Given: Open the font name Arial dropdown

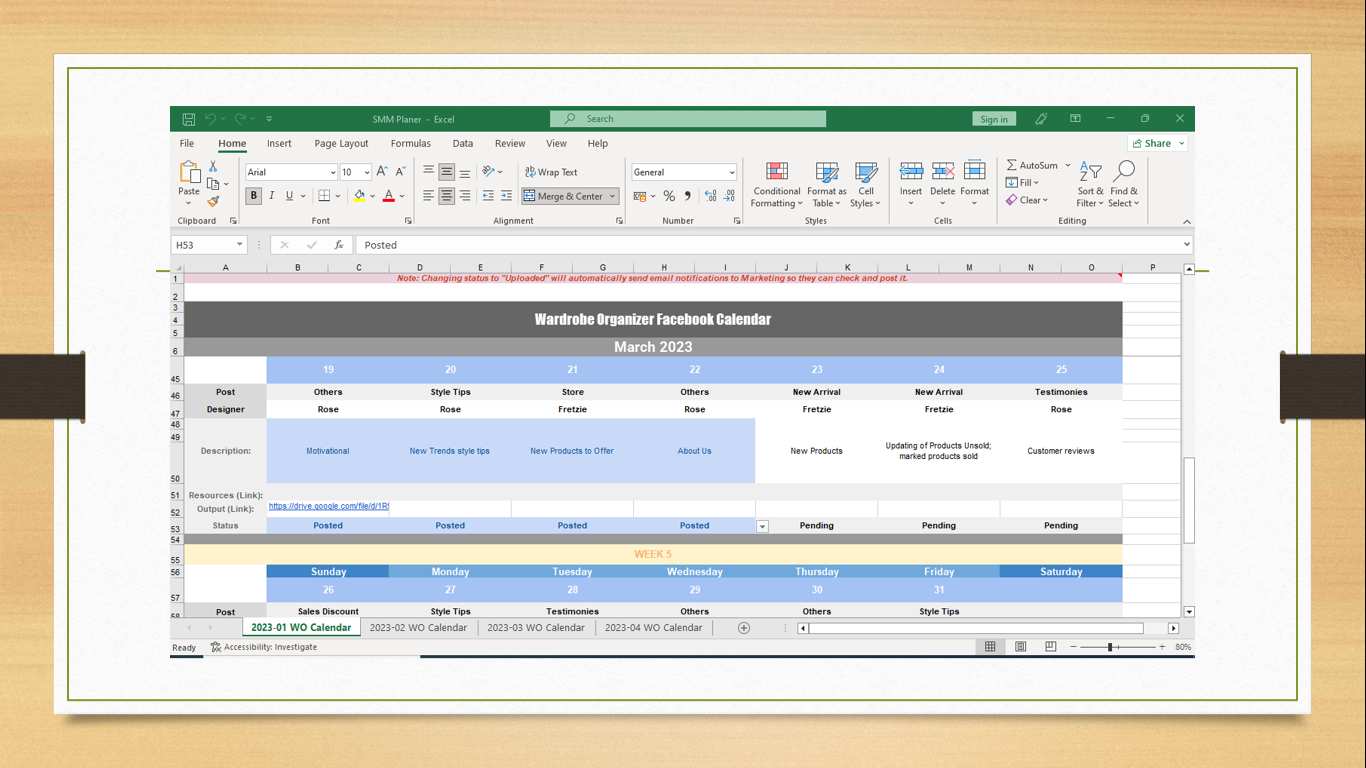Looking at the screenshot, I should coord(333,172).
